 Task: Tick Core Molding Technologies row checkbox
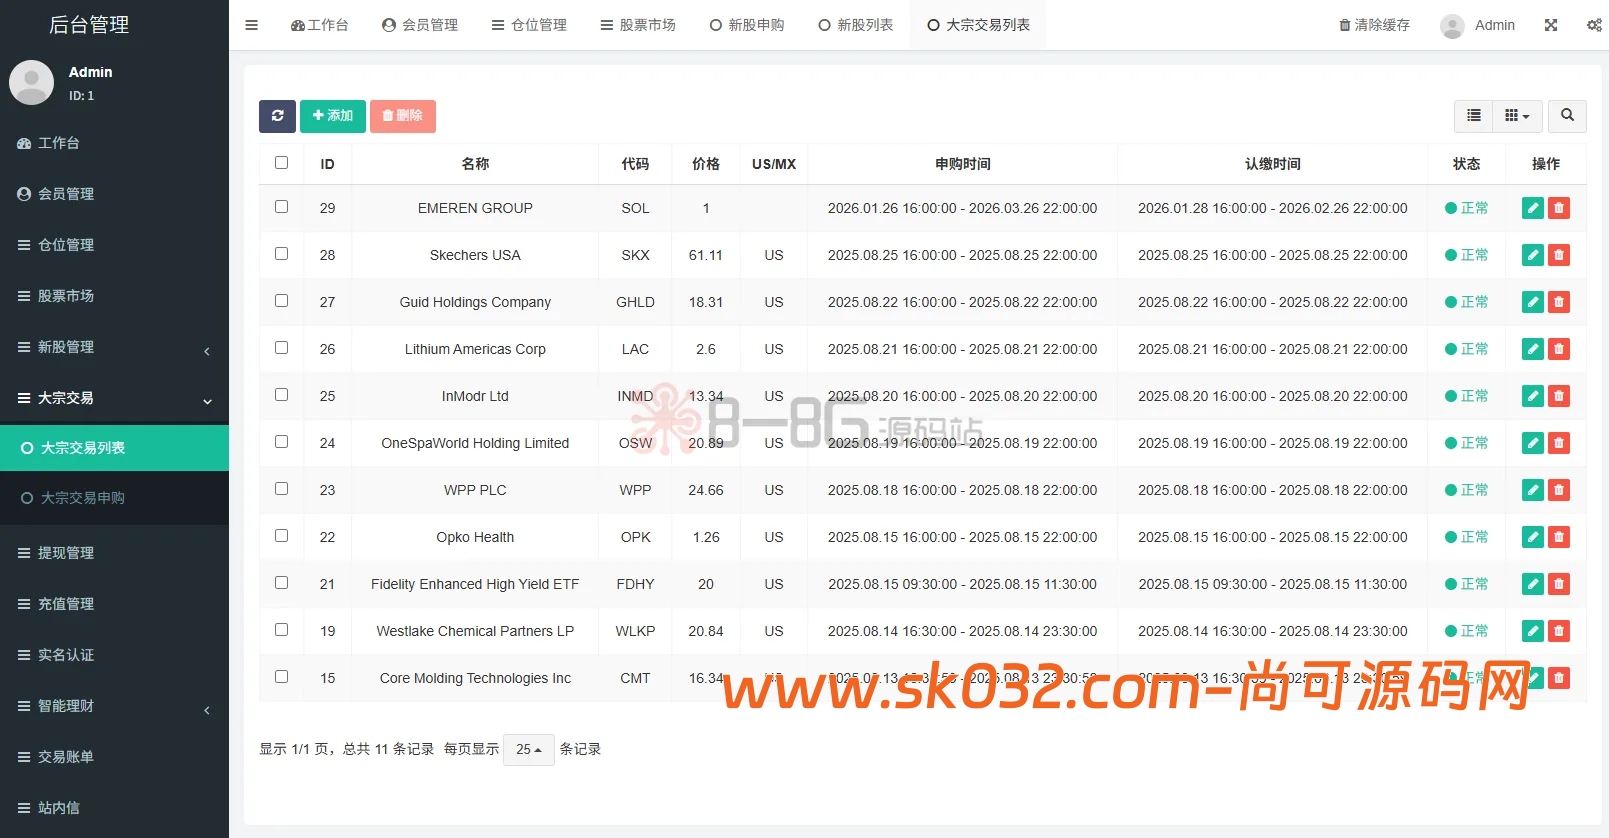point(282,677)
